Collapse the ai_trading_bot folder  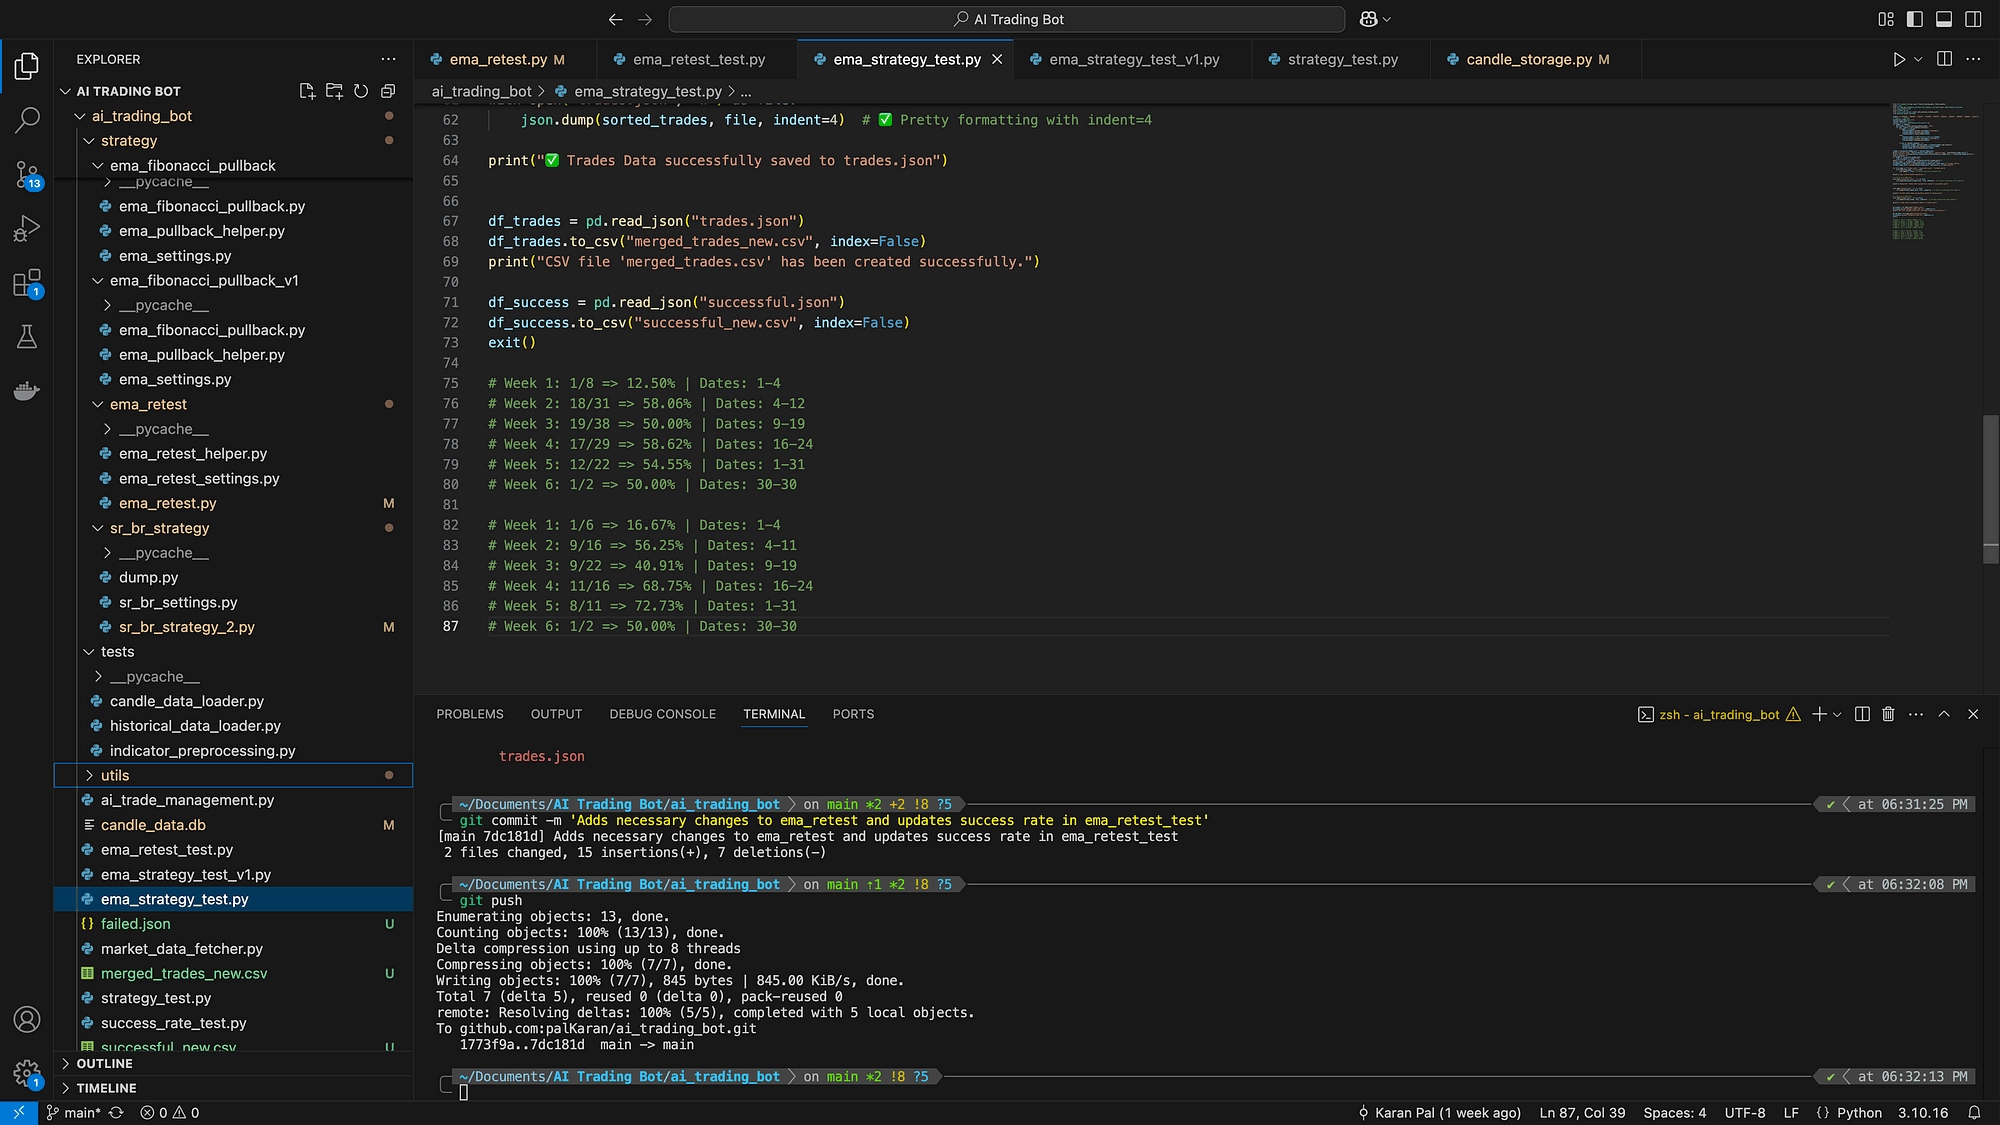(80, 116)
